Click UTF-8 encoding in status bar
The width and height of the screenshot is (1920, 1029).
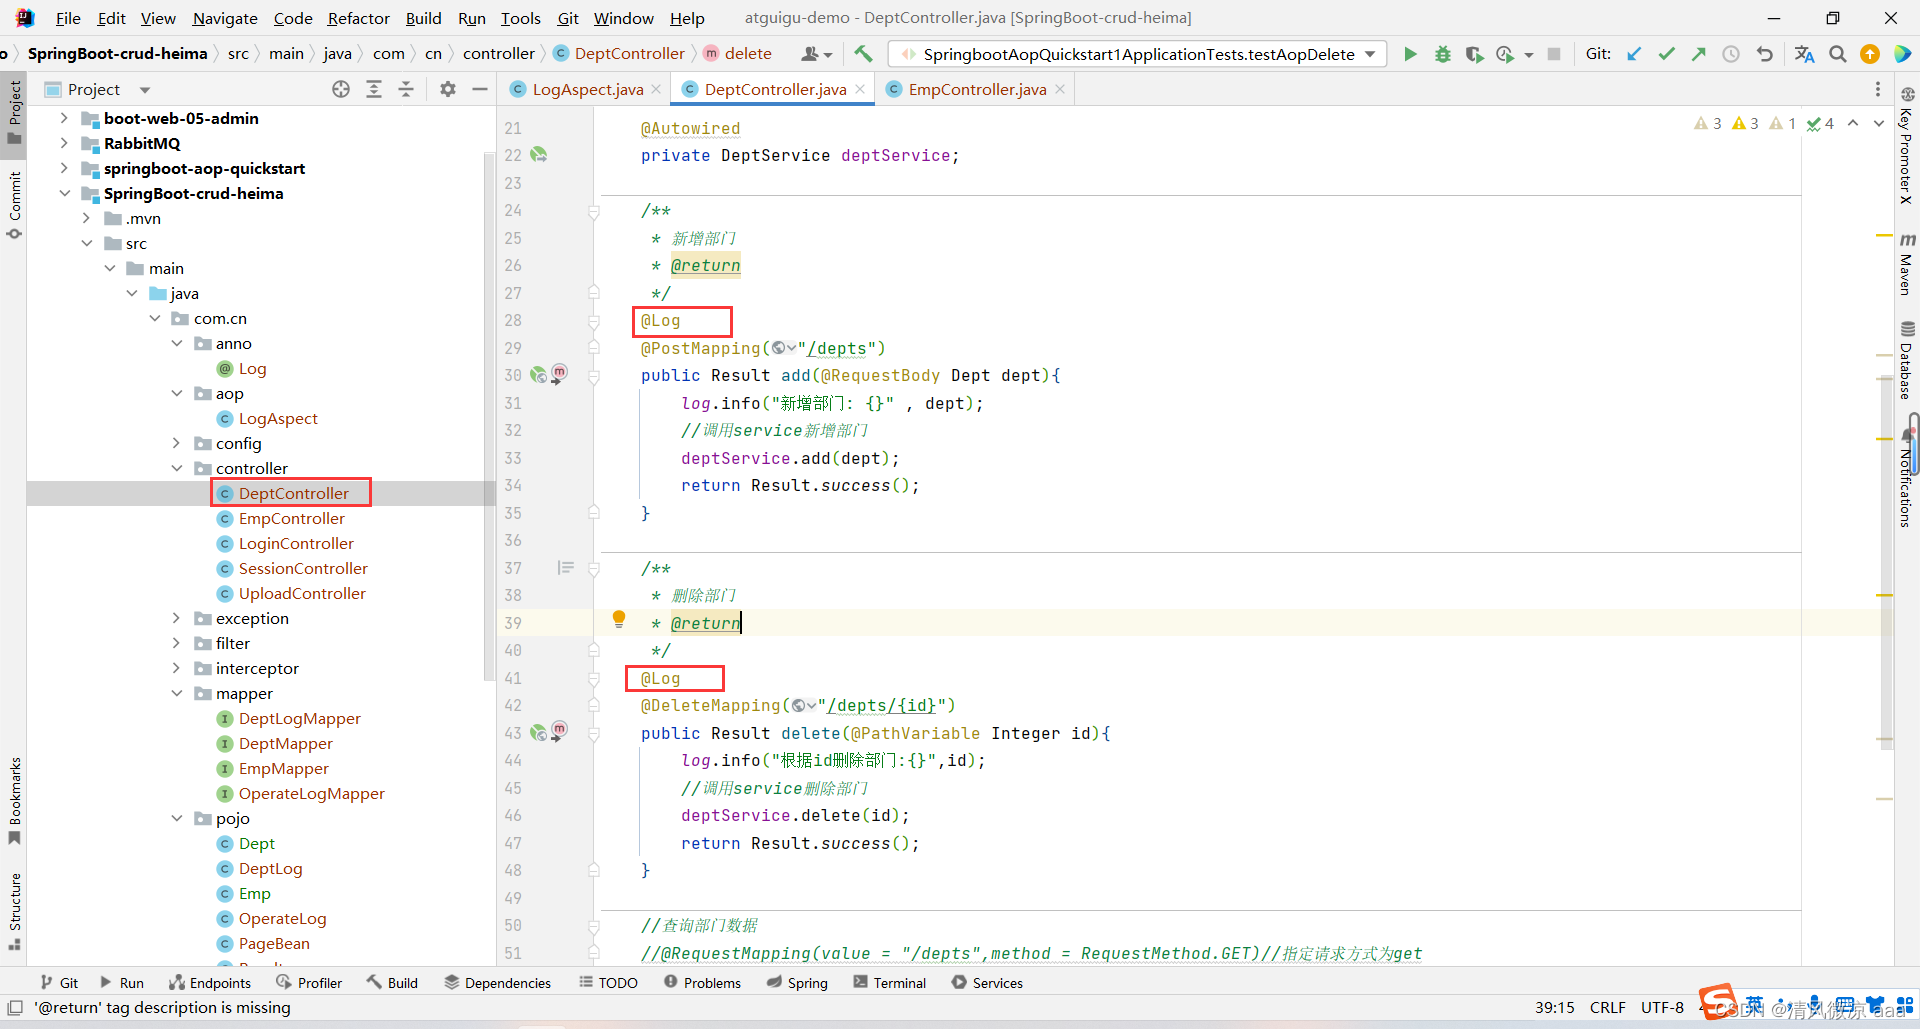[x=1662, y=1007]
